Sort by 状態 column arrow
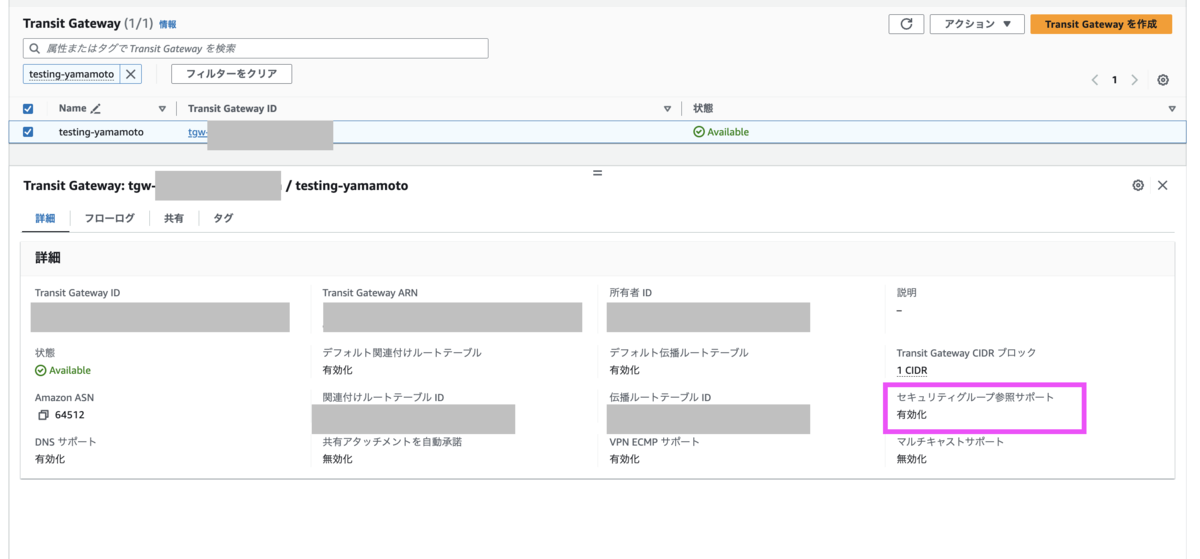The image size is (1200, 559). pos(1172,108)
